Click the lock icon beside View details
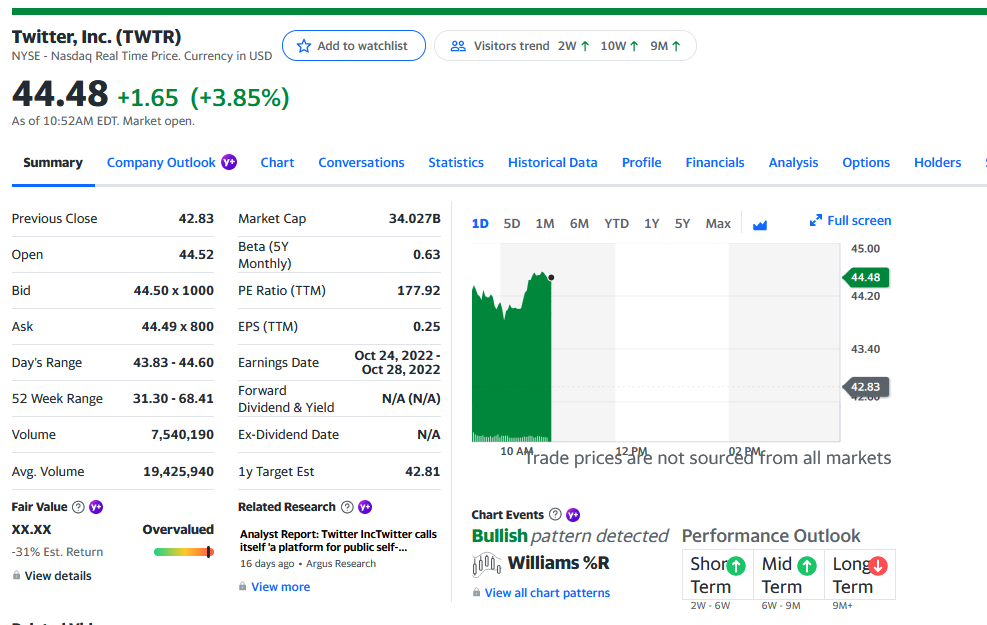The height and width of the screenshot is (625, 987). [16, 575]
